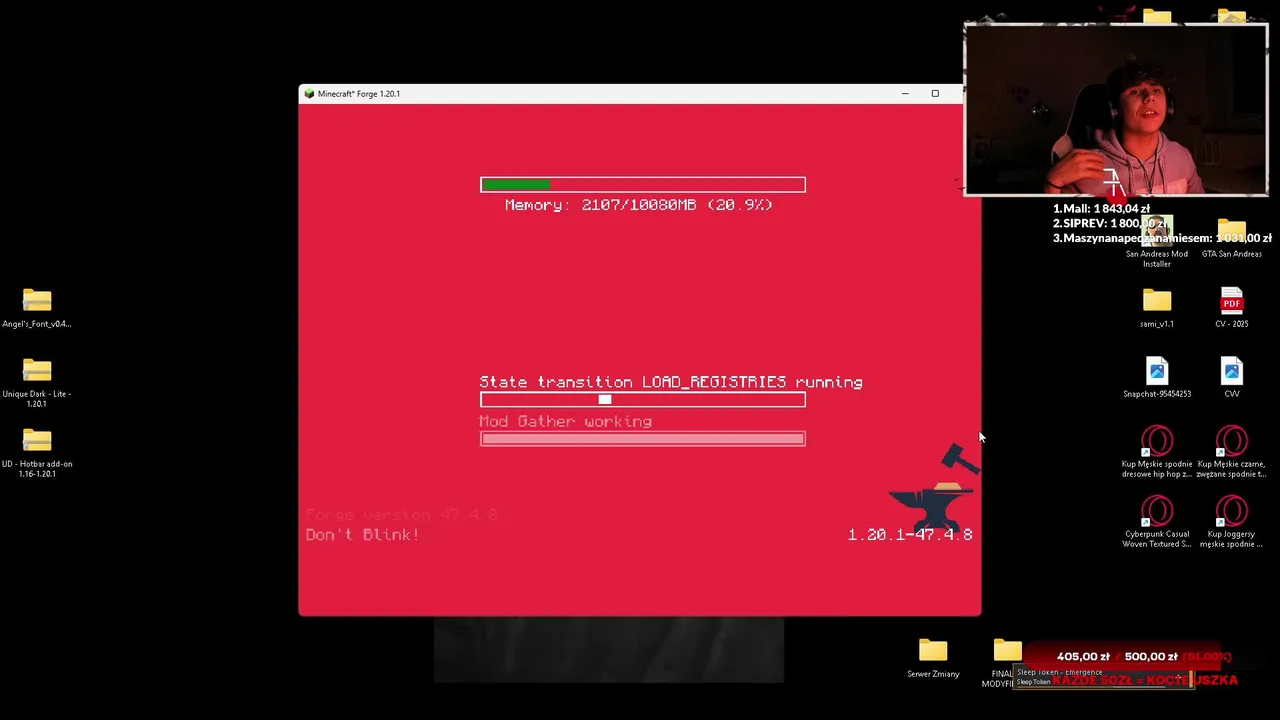1280x720 pixels.
Task: Click the State transition LOAD_REGISTRIES running text
Action: click(671, 382)
